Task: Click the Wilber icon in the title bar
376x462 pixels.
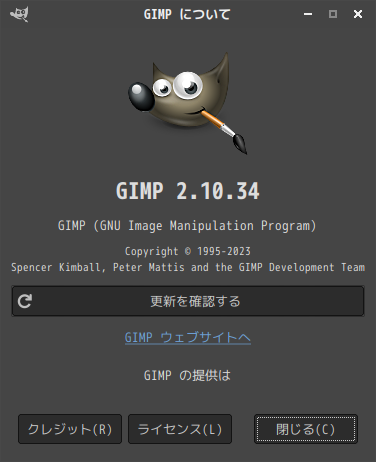Action: [19, 14]
